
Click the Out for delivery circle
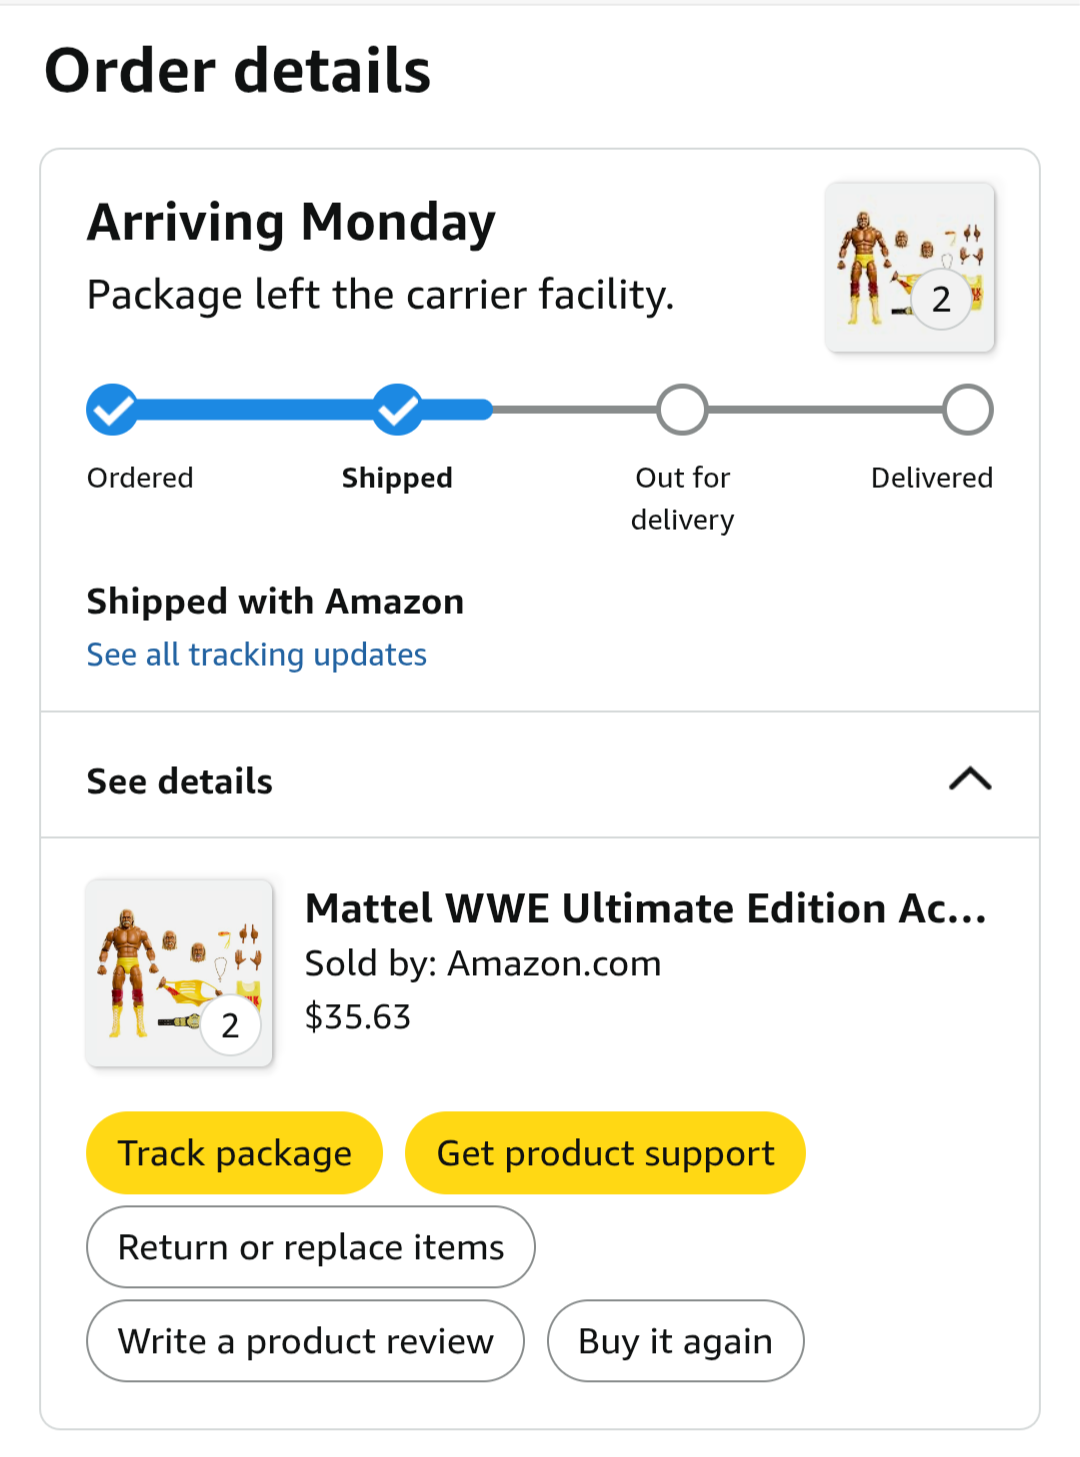(x=682, y=410)
